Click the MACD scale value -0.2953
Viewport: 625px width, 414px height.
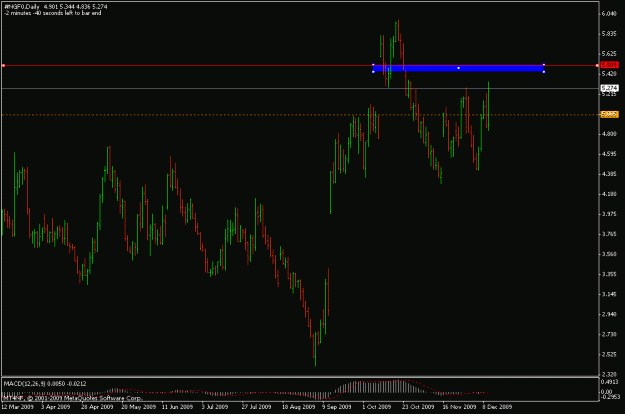pyautogui.click(x=609, y=397)
